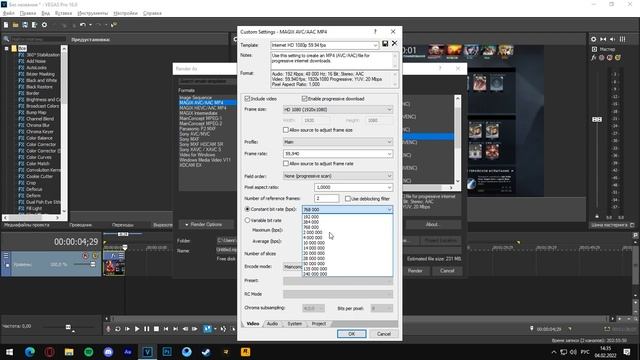Go to project end in the transport bar
The image size is (640, 360).
pyautogui.click(x=176, y=329)
